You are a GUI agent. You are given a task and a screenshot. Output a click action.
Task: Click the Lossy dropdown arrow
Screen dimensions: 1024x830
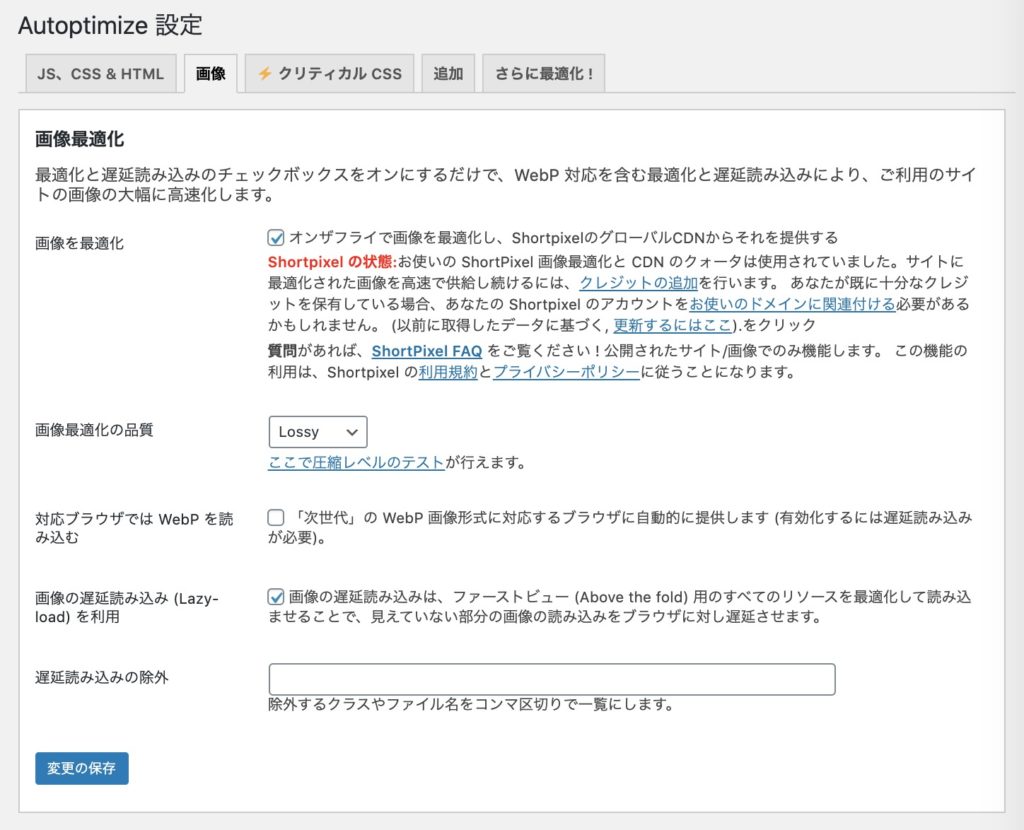point(353,432)
